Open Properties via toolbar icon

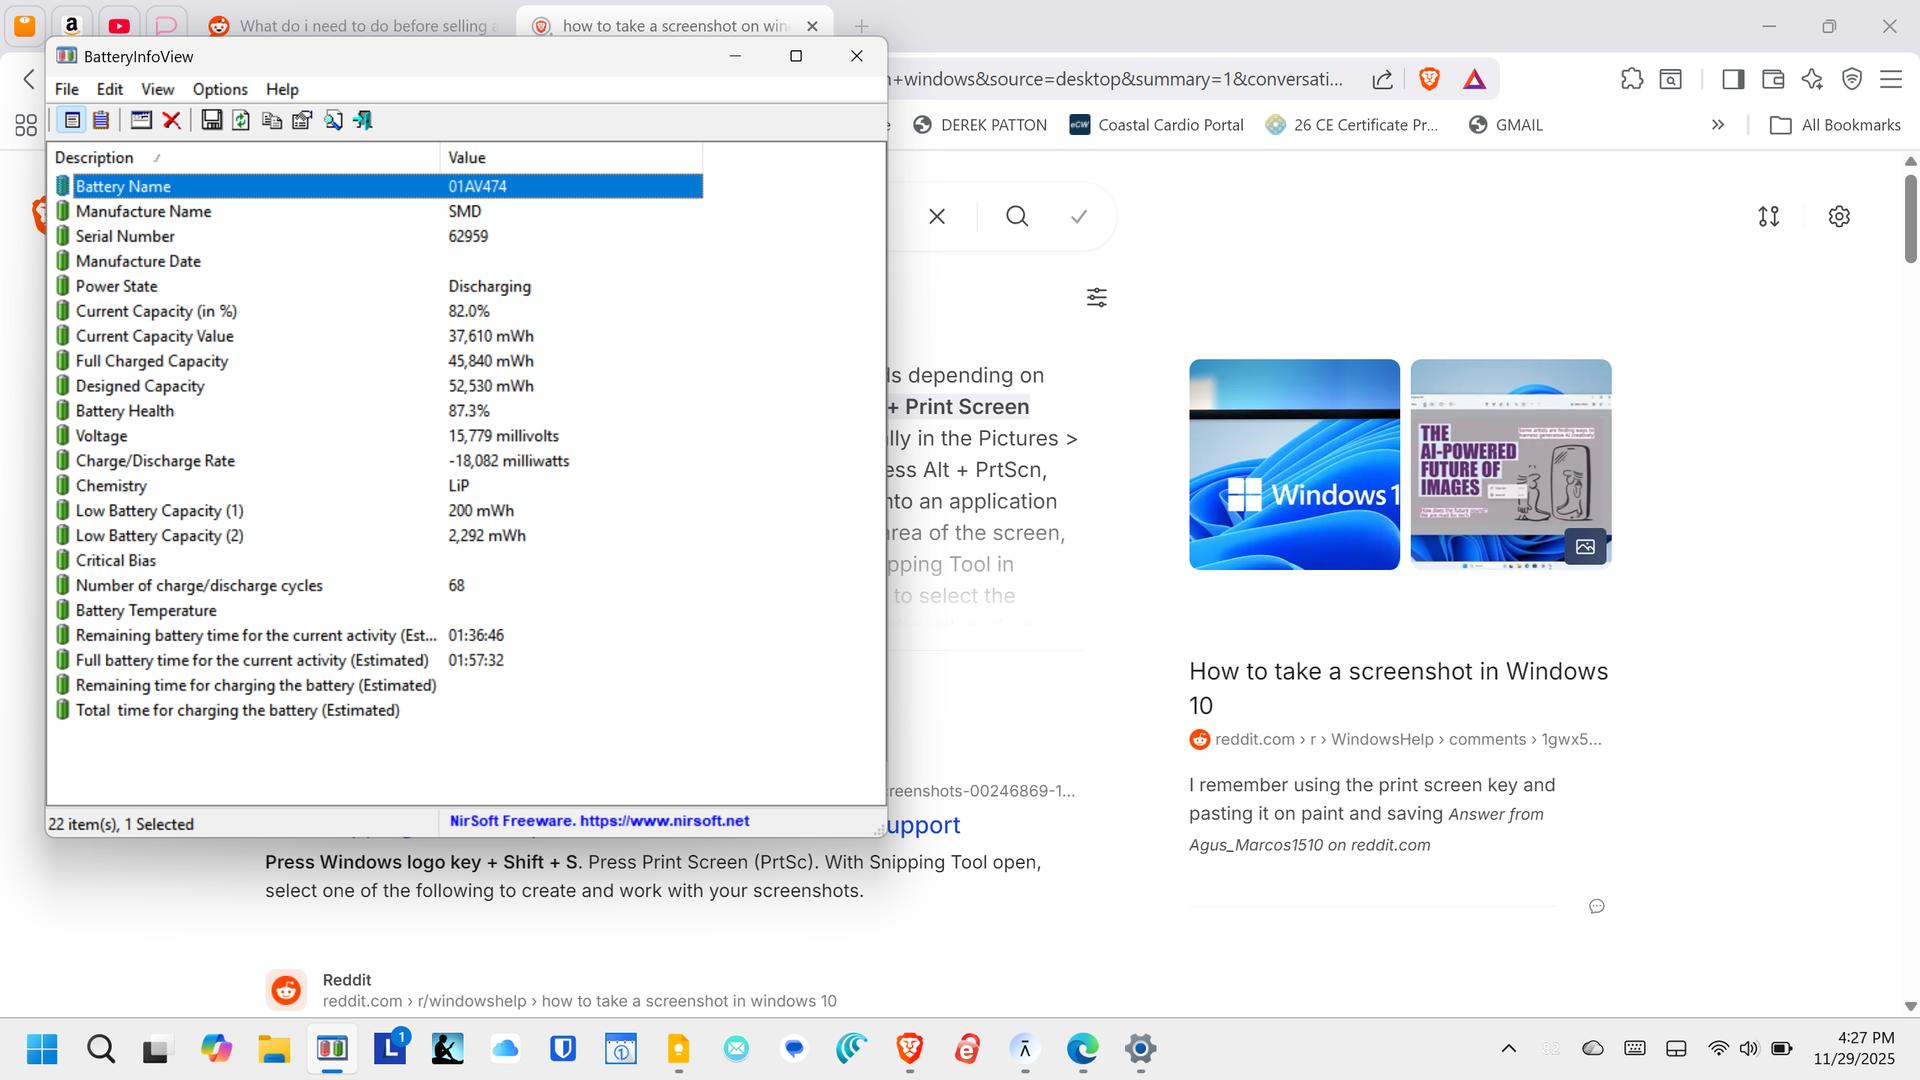[302, 120]
